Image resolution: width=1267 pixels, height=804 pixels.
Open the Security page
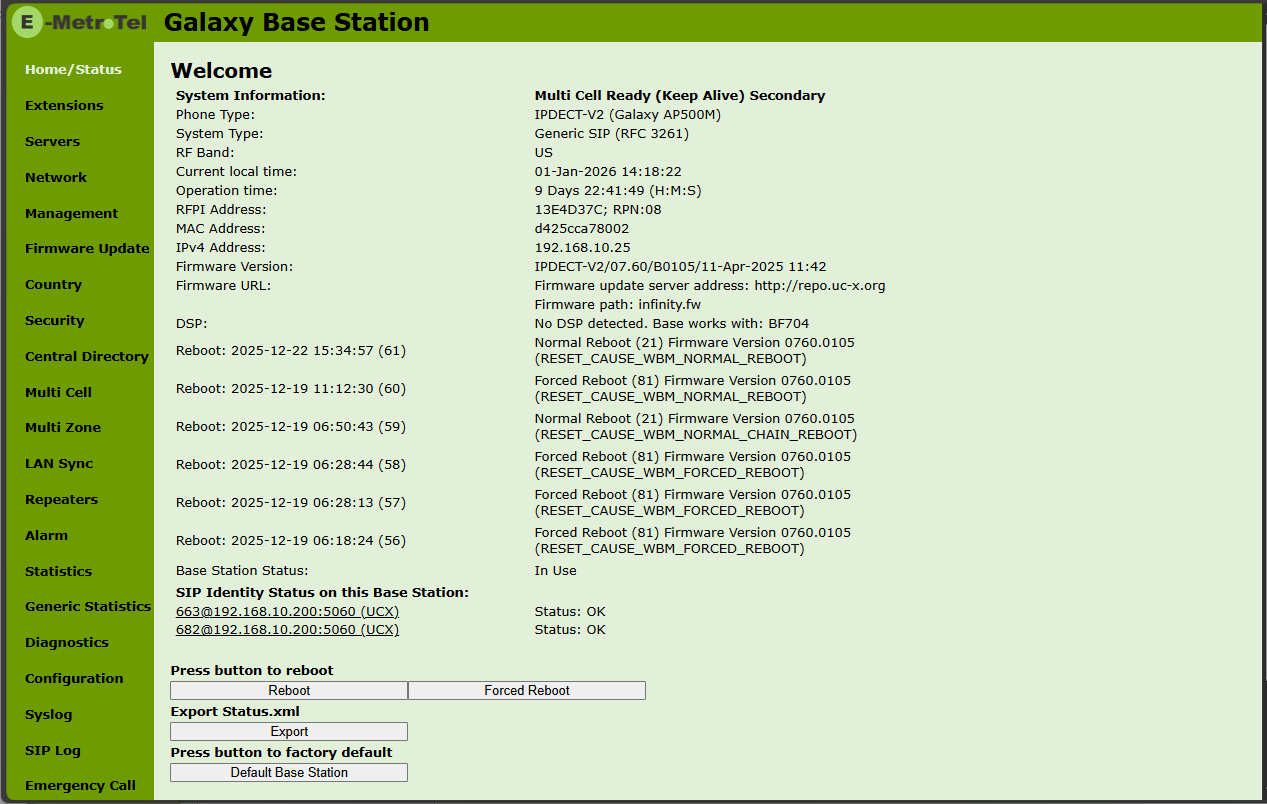click(x=55, y=321)
